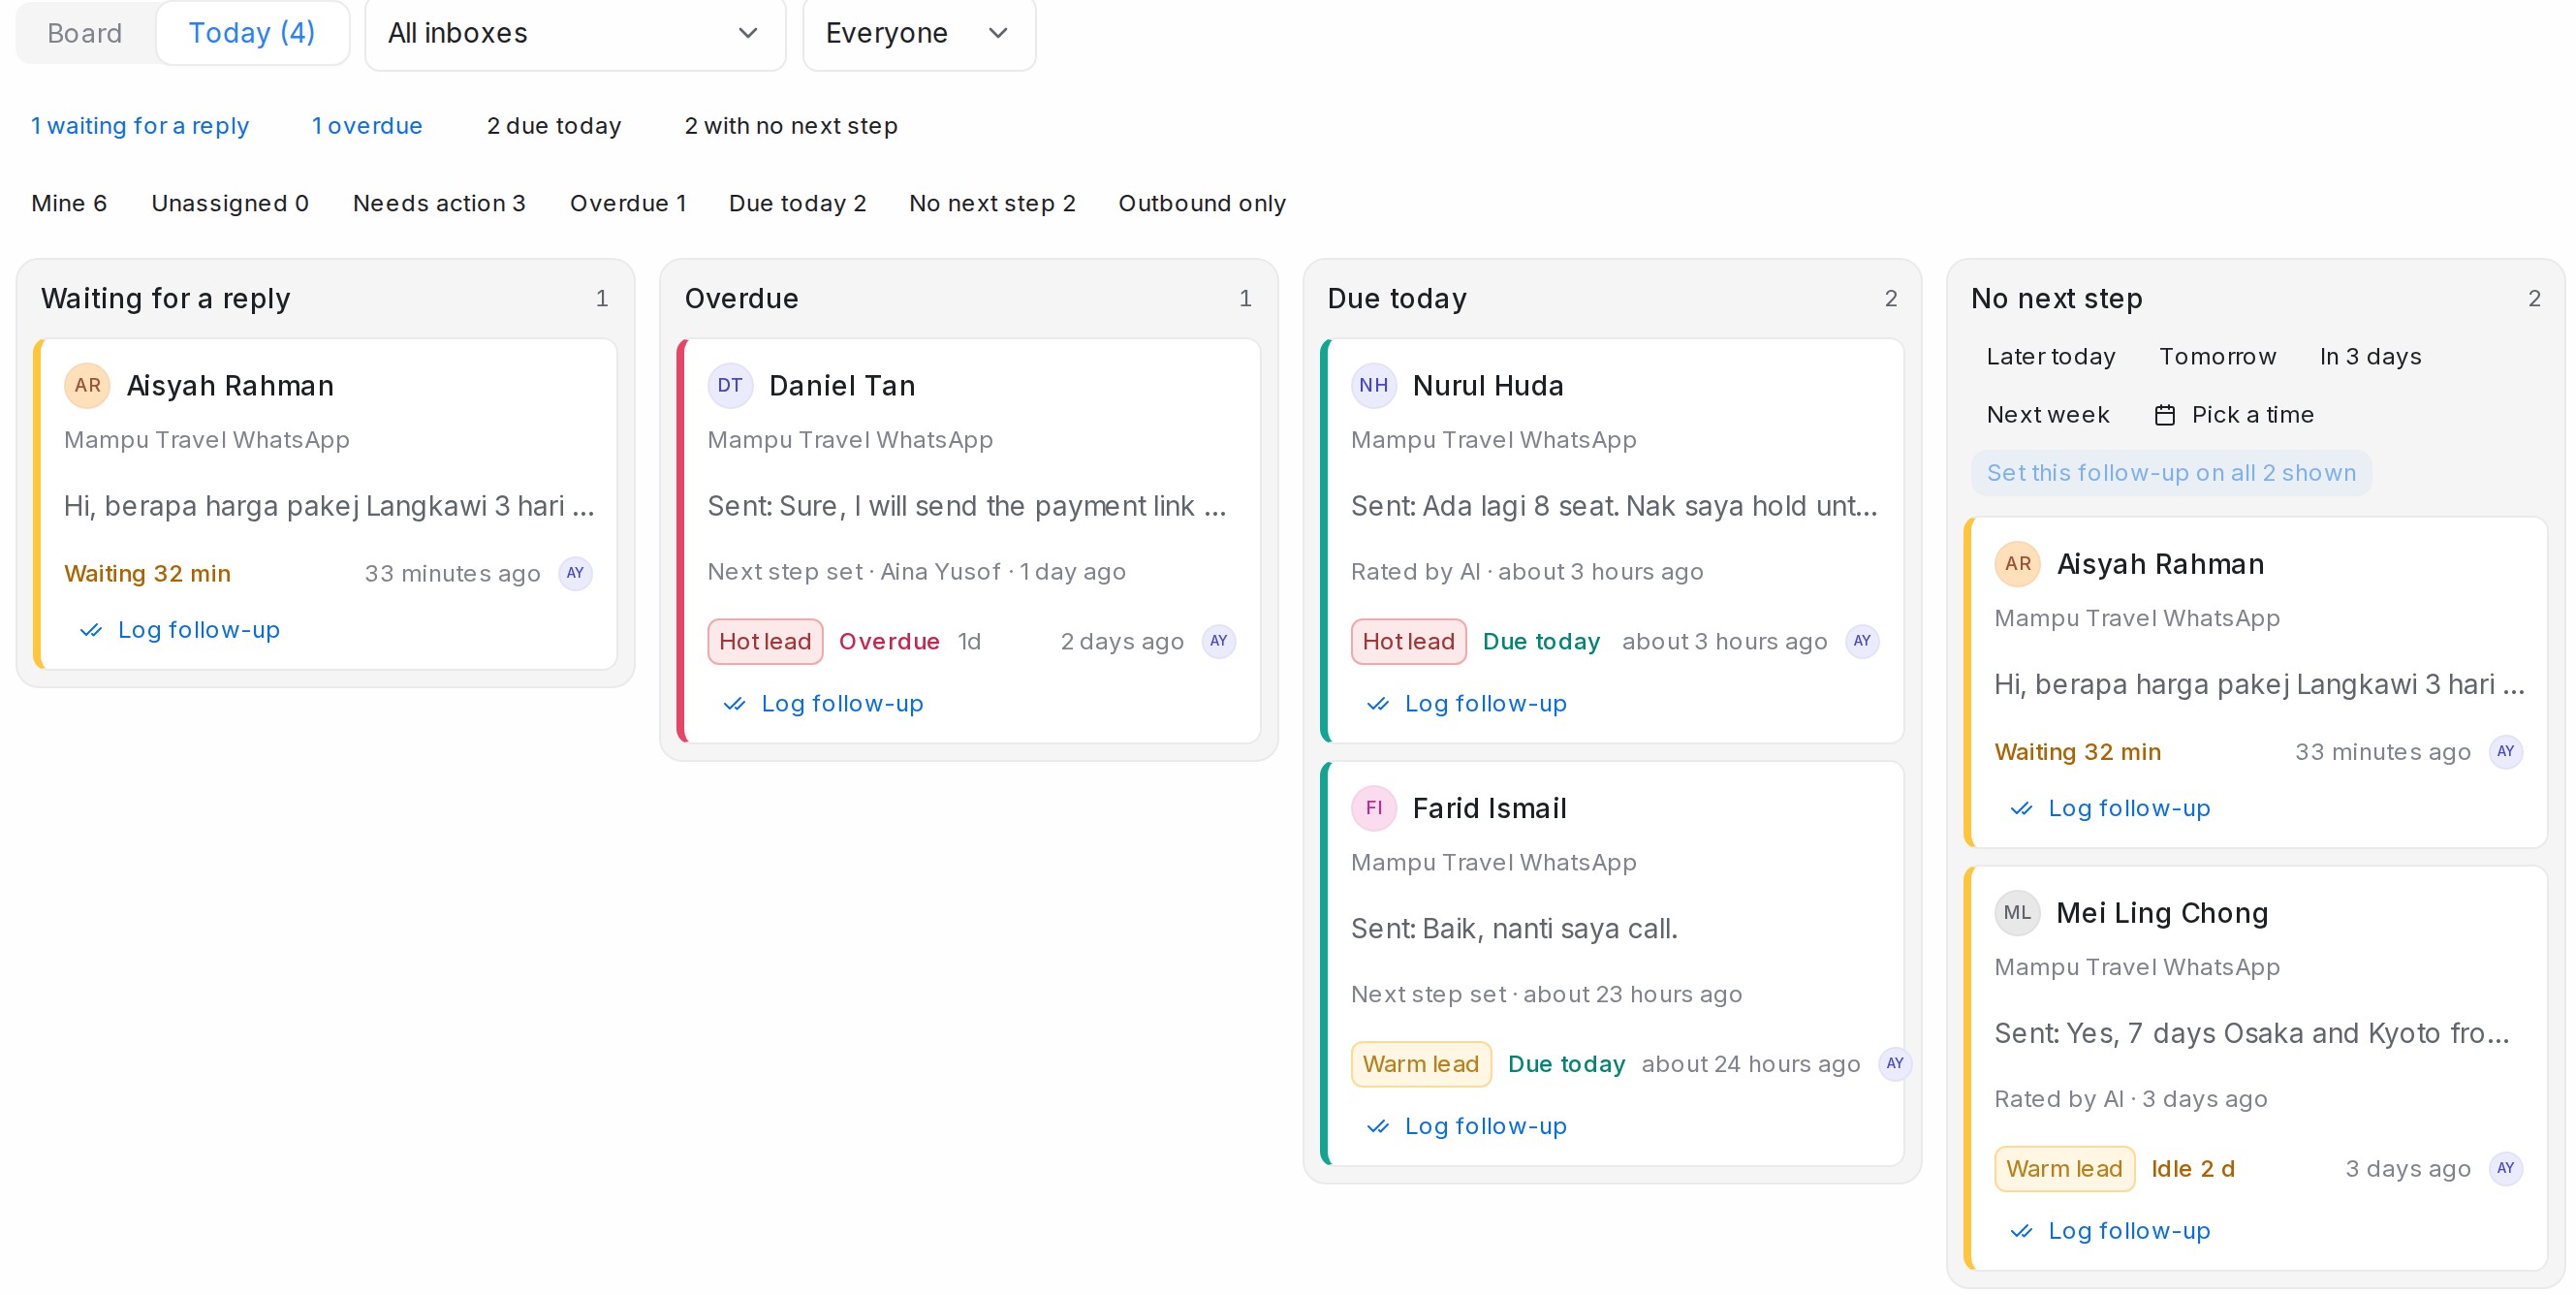This screenshot has width=2576, height=1295.
Task: Toggle the Unassigned 0 filter
Action: [x=230, y=203]
